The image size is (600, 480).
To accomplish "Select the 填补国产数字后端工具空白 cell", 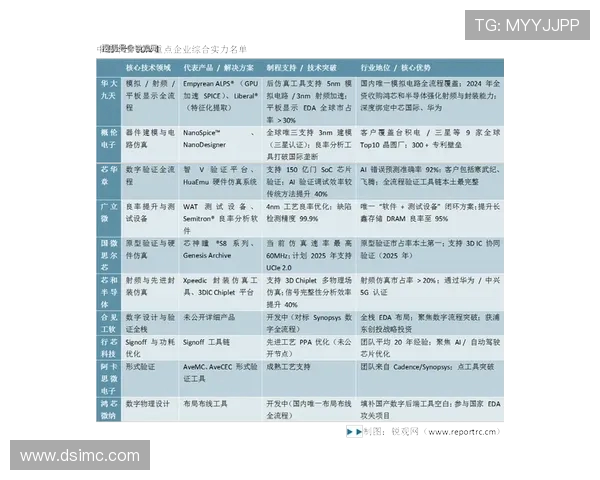I will (430, 410).
